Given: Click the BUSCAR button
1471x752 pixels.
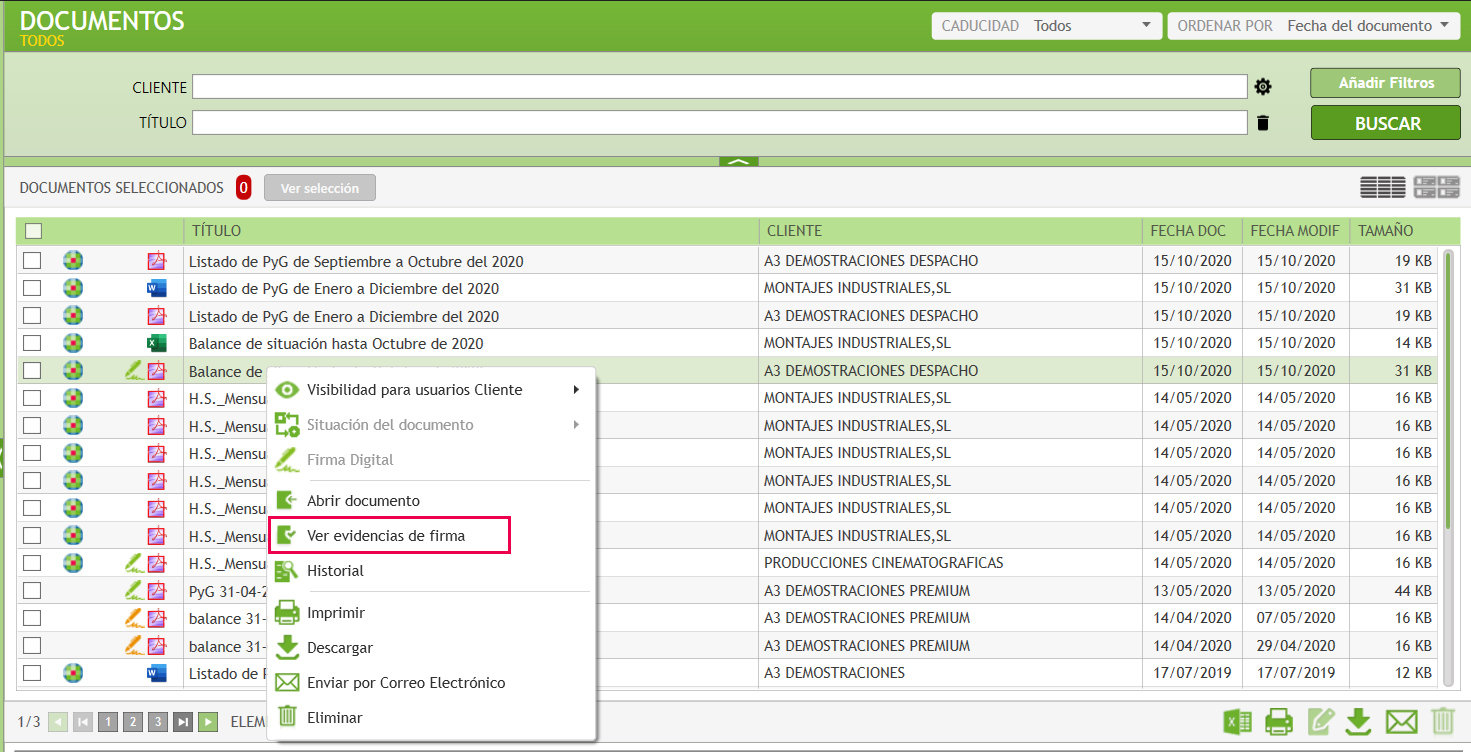Looking at the screenshot, I should [x=1387, y=123].
